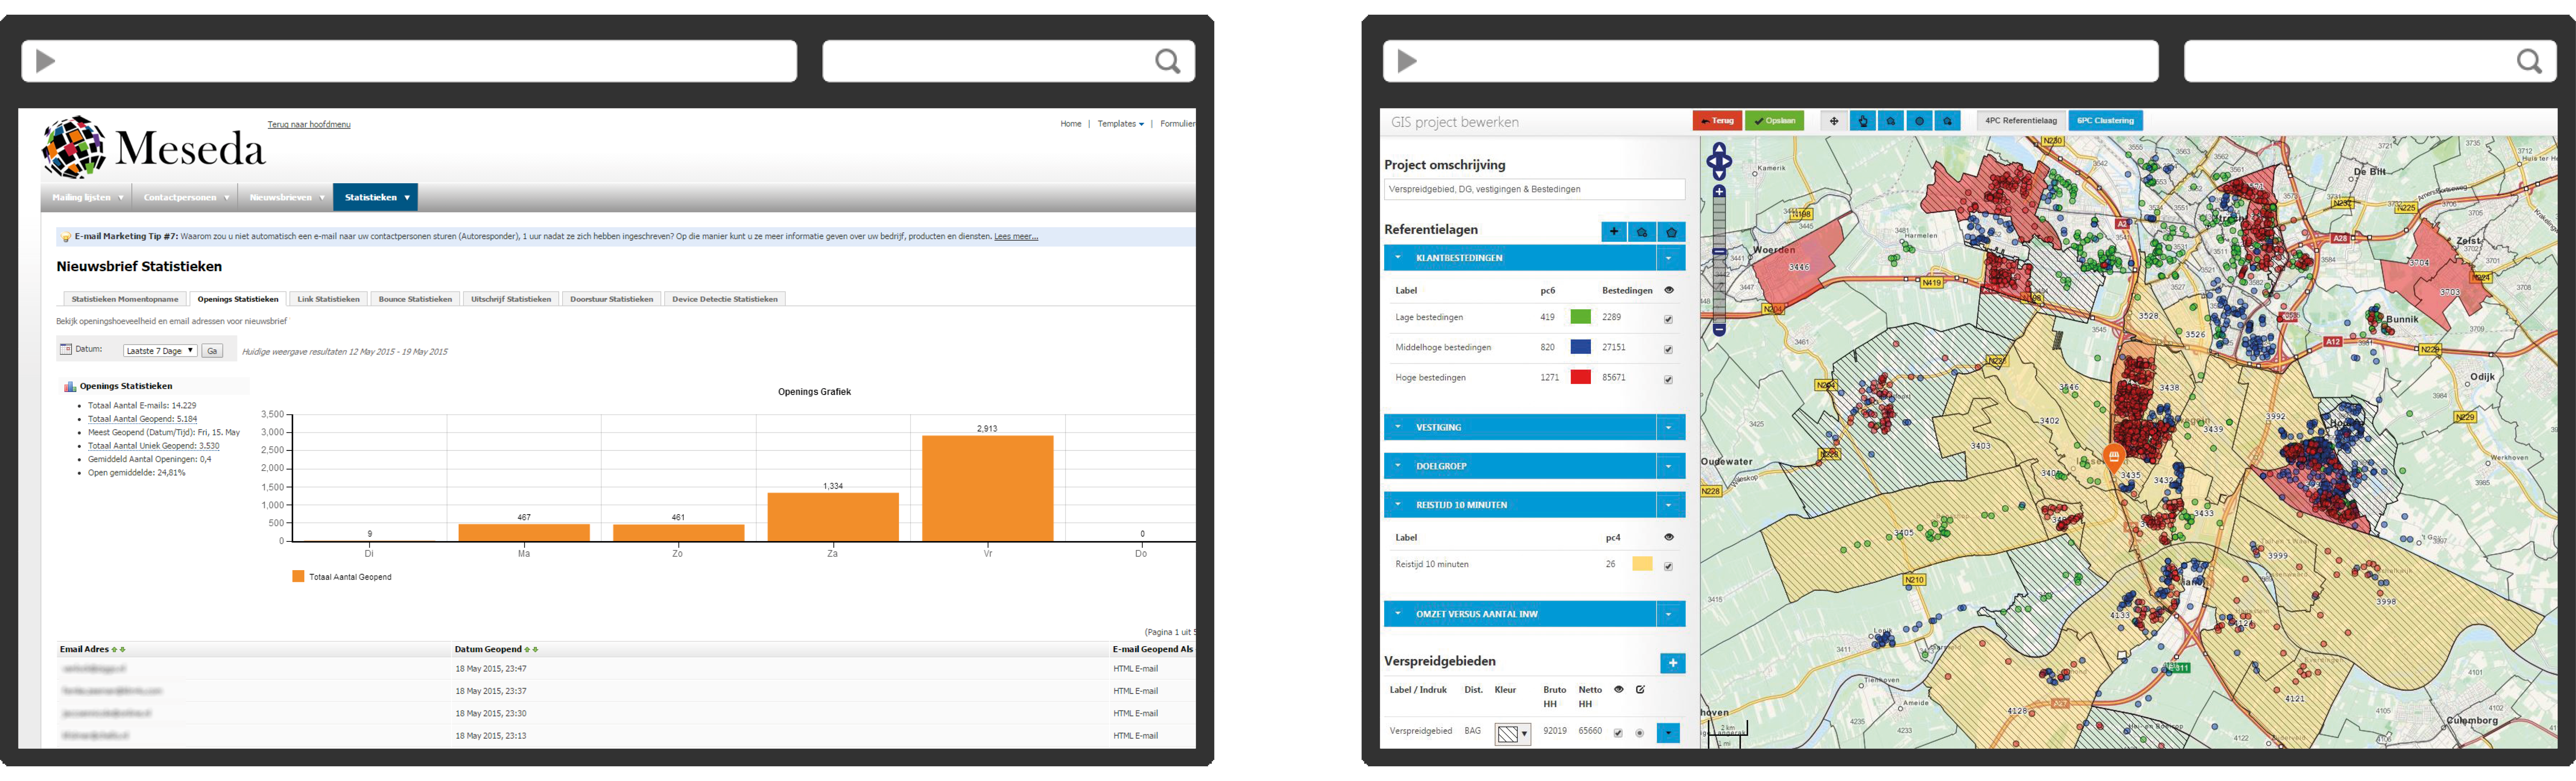This screenshot has height=781, width=2576.
Task: Expand the Doelgroep section header
Action: pos(1520,466)
